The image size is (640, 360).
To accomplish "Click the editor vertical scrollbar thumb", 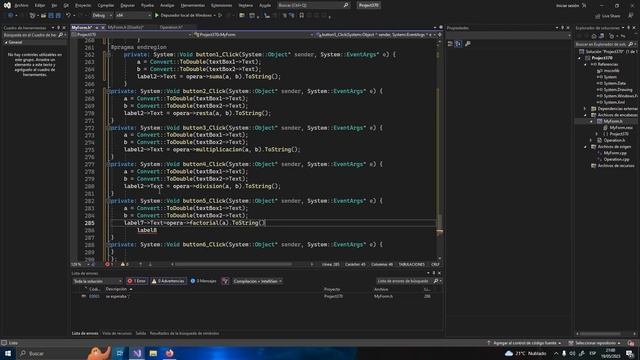I will [x=440, y=222].
